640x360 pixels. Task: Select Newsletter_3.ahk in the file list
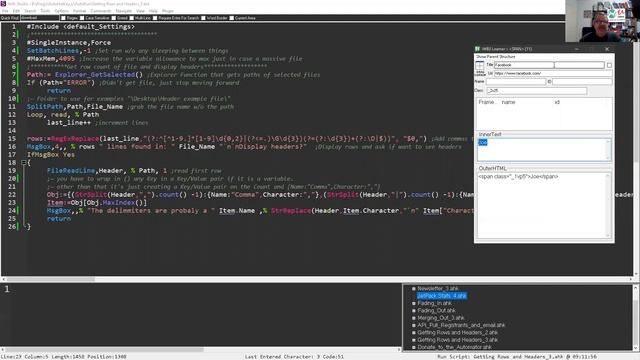438,289
